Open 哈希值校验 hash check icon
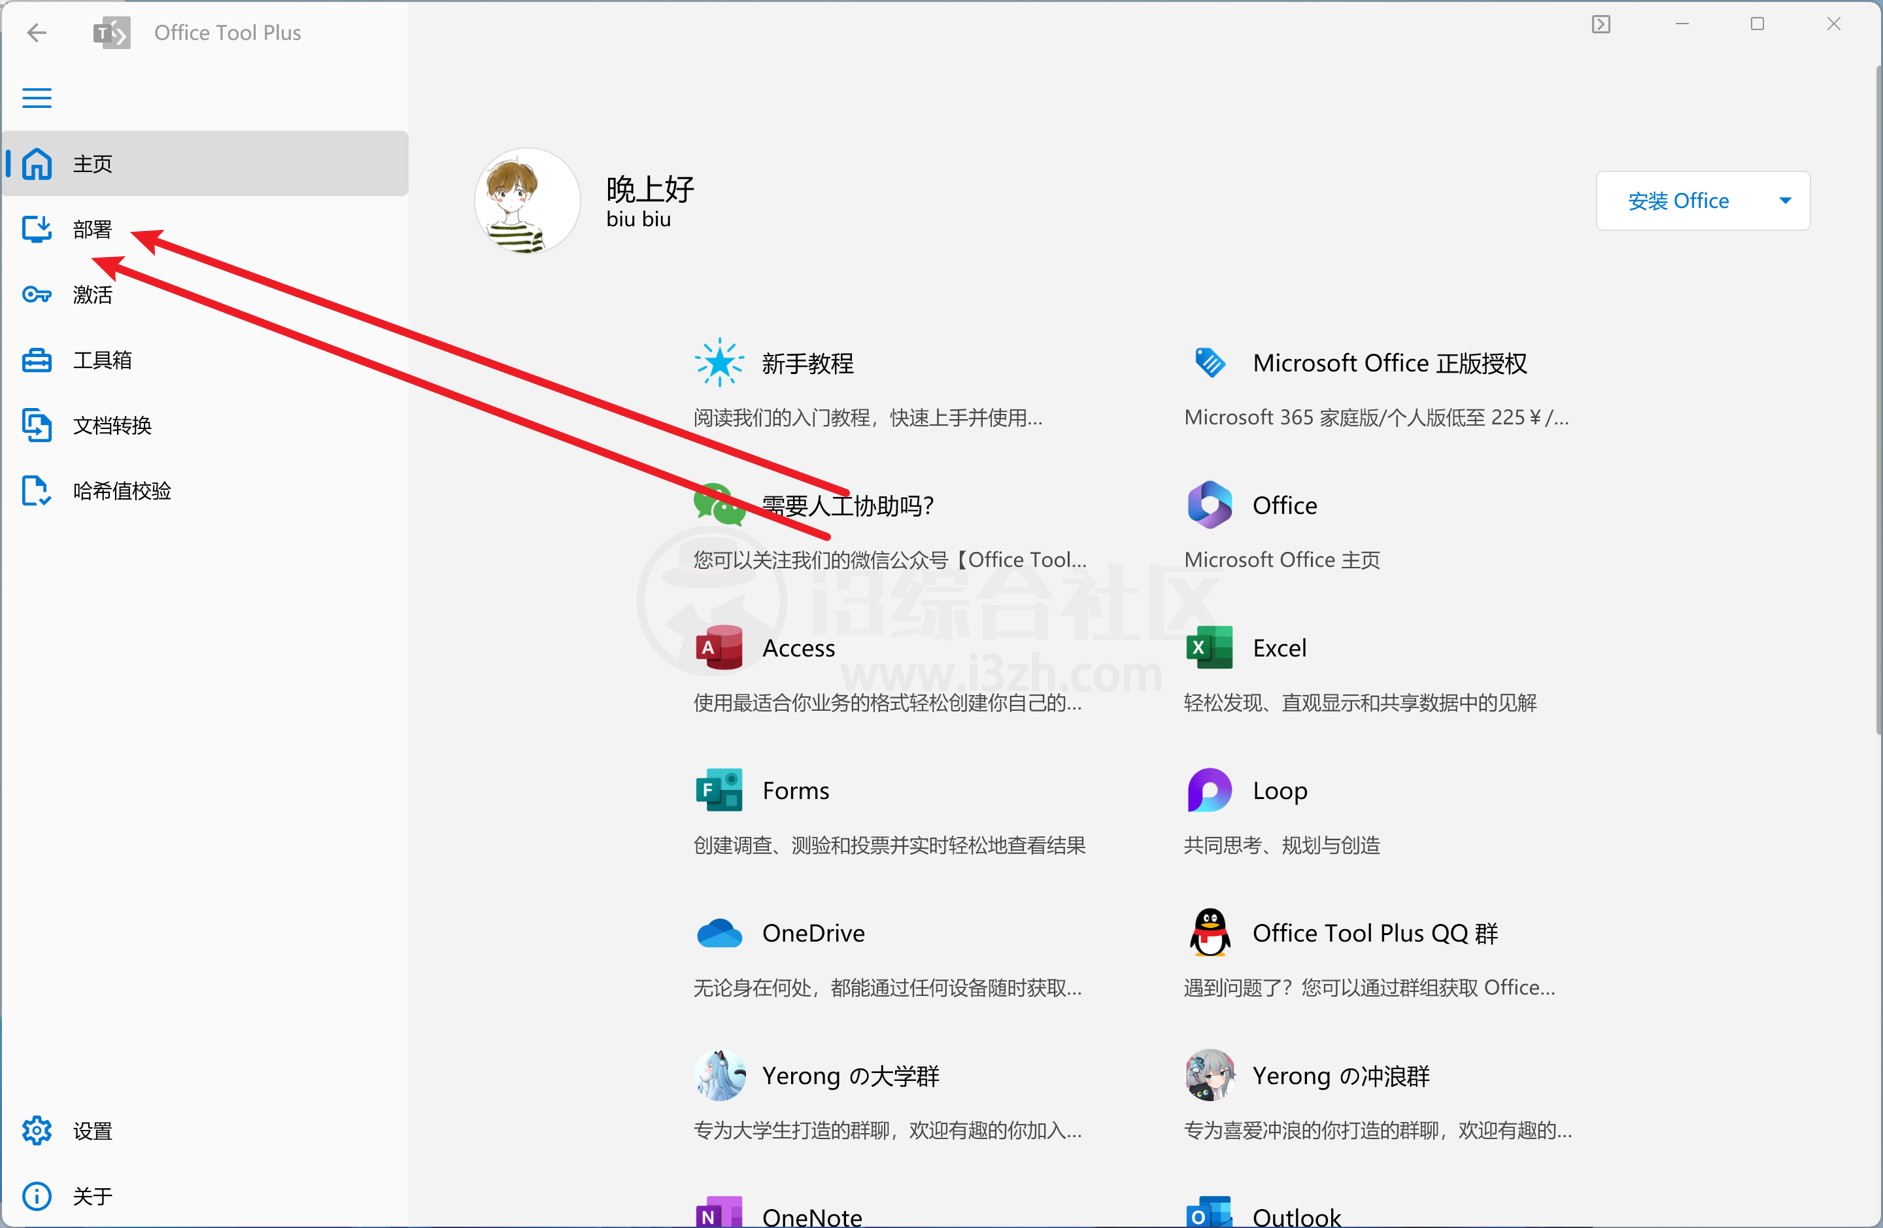 pyautogui.click(x=37, y=491)
